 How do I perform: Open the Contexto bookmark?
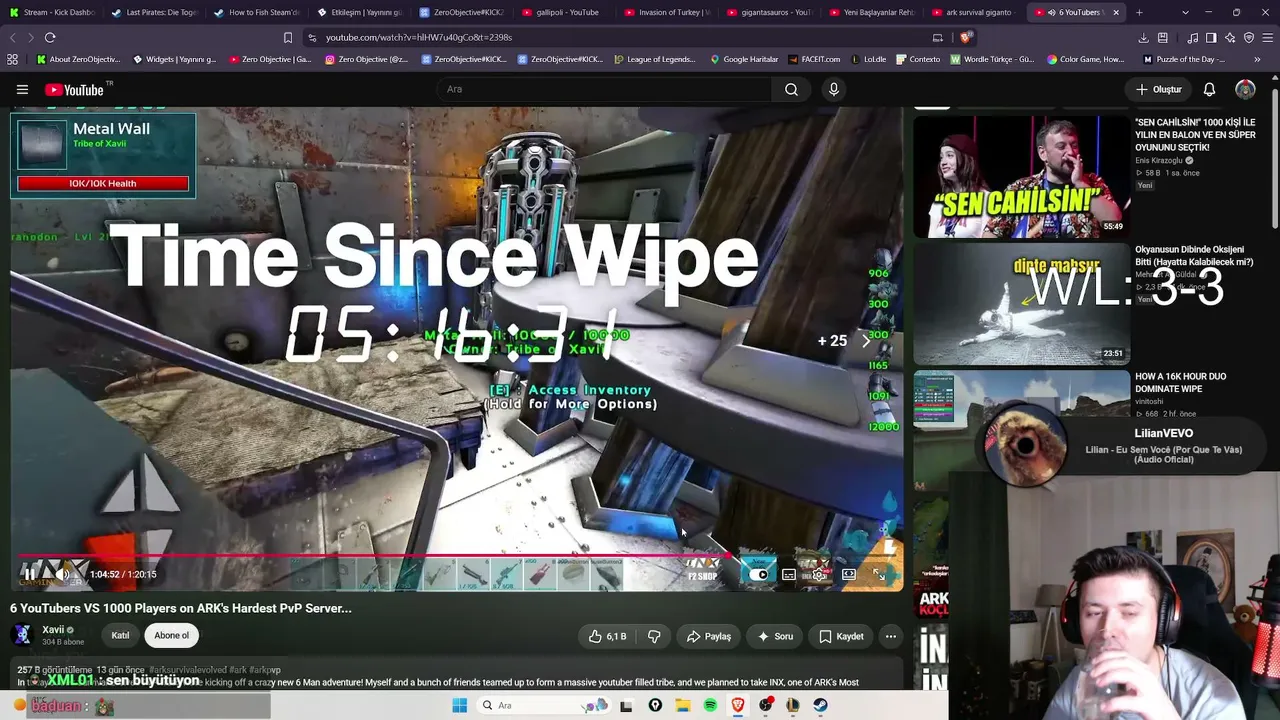click(x=917, y=59)
